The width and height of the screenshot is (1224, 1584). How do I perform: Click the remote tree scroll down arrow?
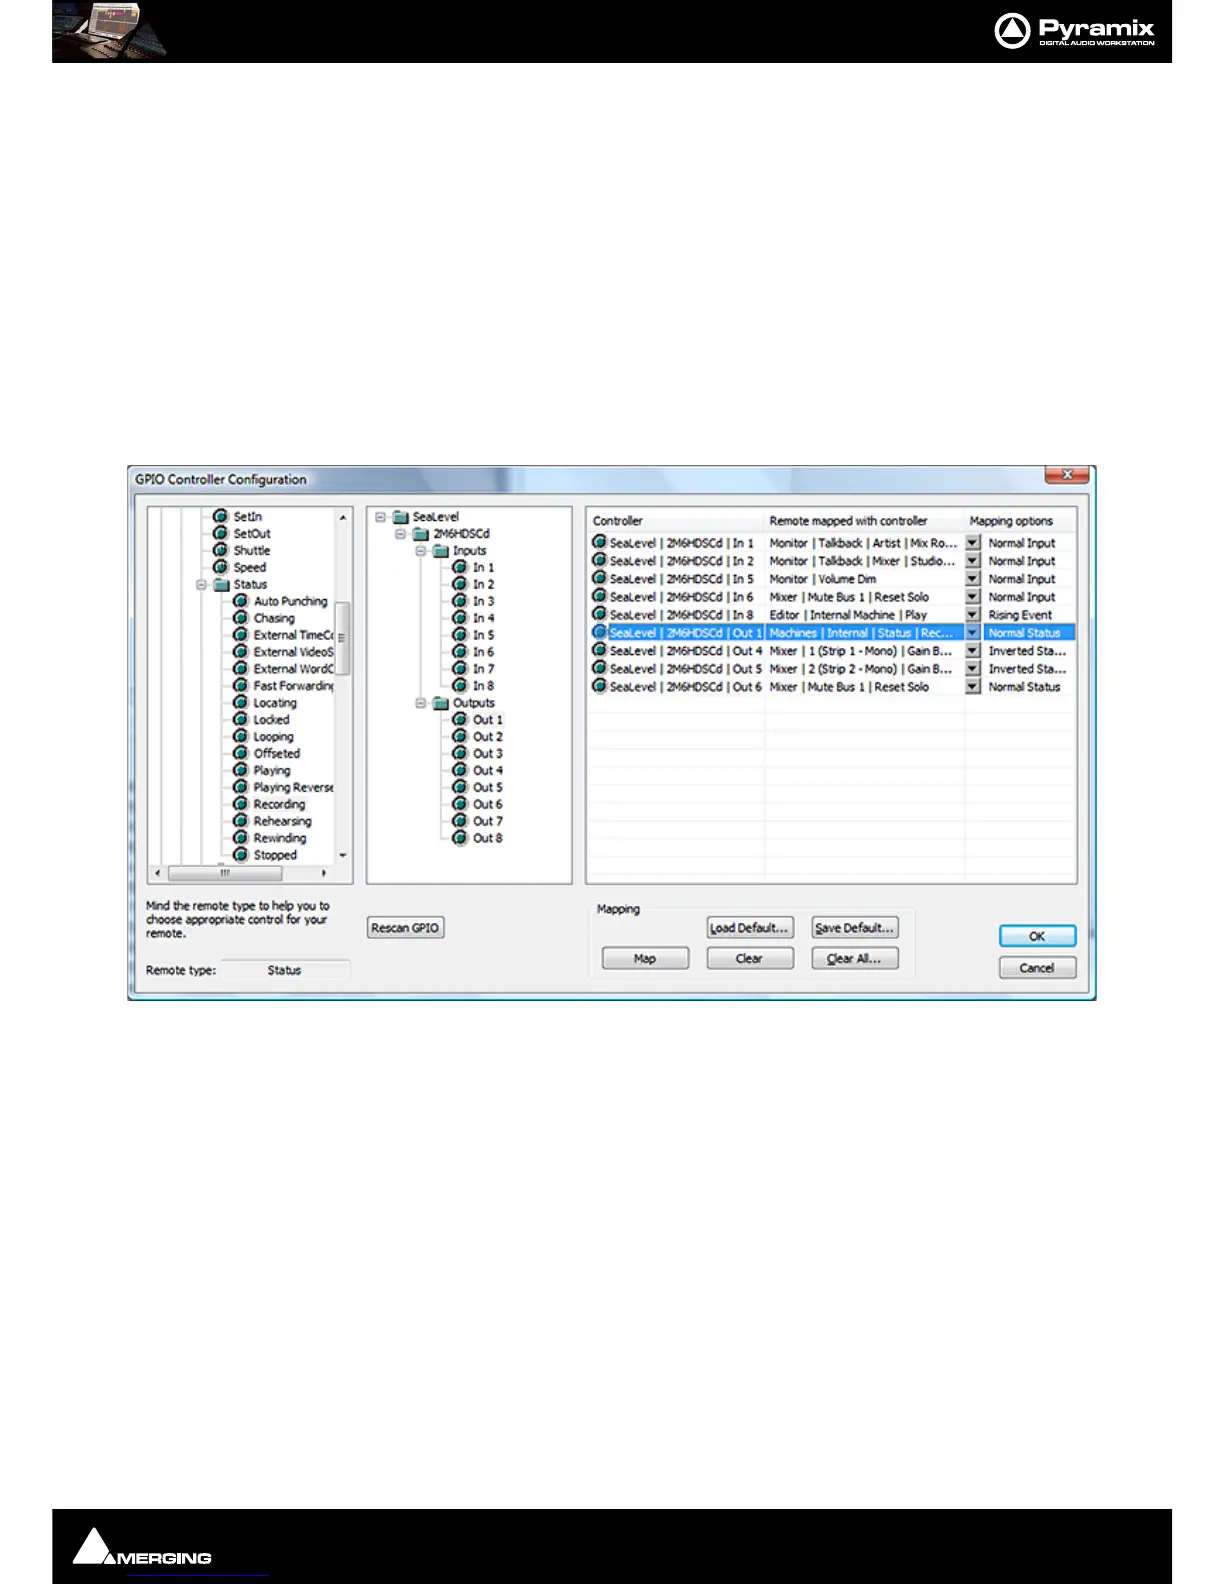click(342, 856)
